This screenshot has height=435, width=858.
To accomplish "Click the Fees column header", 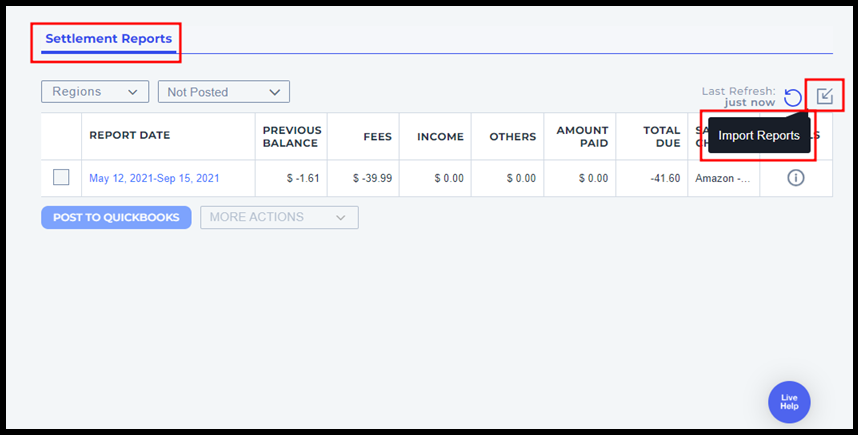I will [376, 136].
